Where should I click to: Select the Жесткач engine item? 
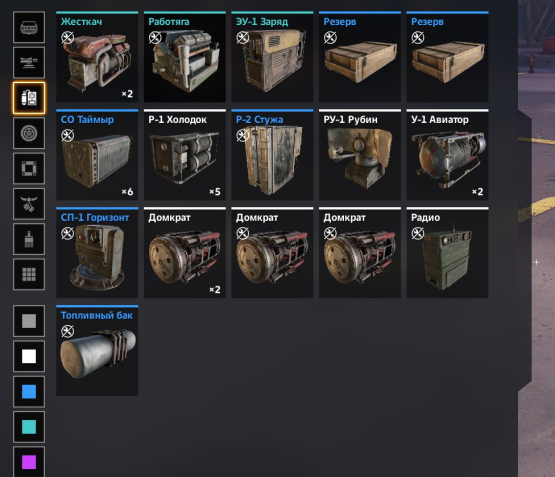97,57
